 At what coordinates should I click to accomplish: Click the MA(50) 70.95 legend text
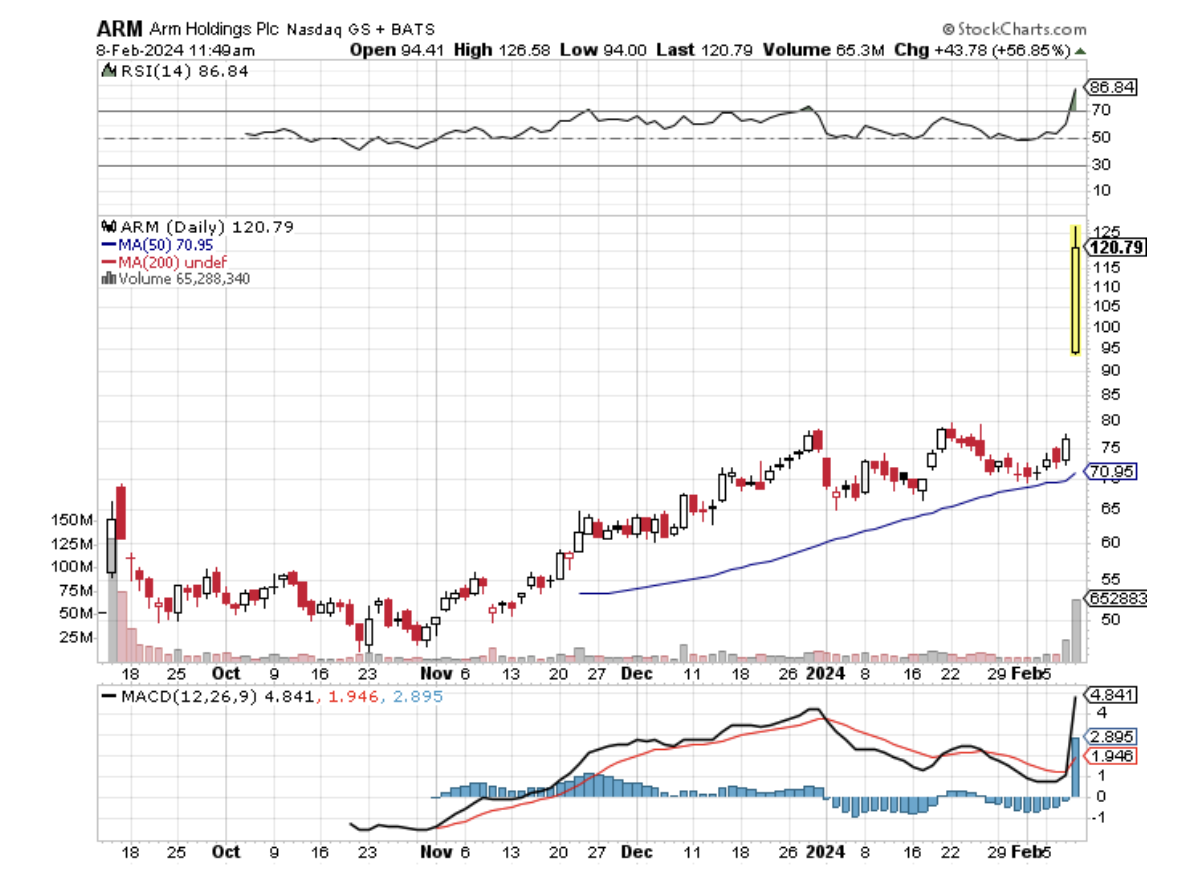coord(166,245)
